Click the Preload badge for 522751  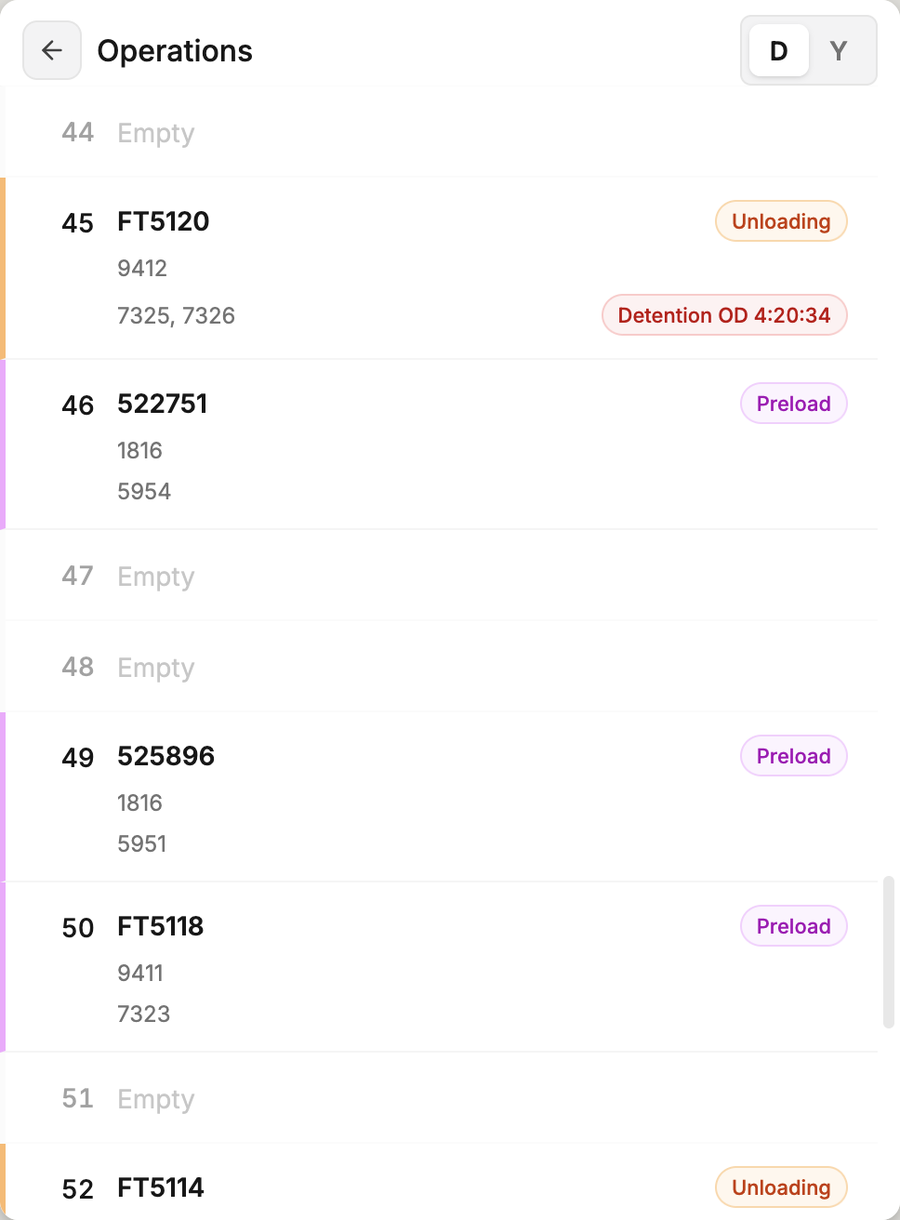coord(794,403)
